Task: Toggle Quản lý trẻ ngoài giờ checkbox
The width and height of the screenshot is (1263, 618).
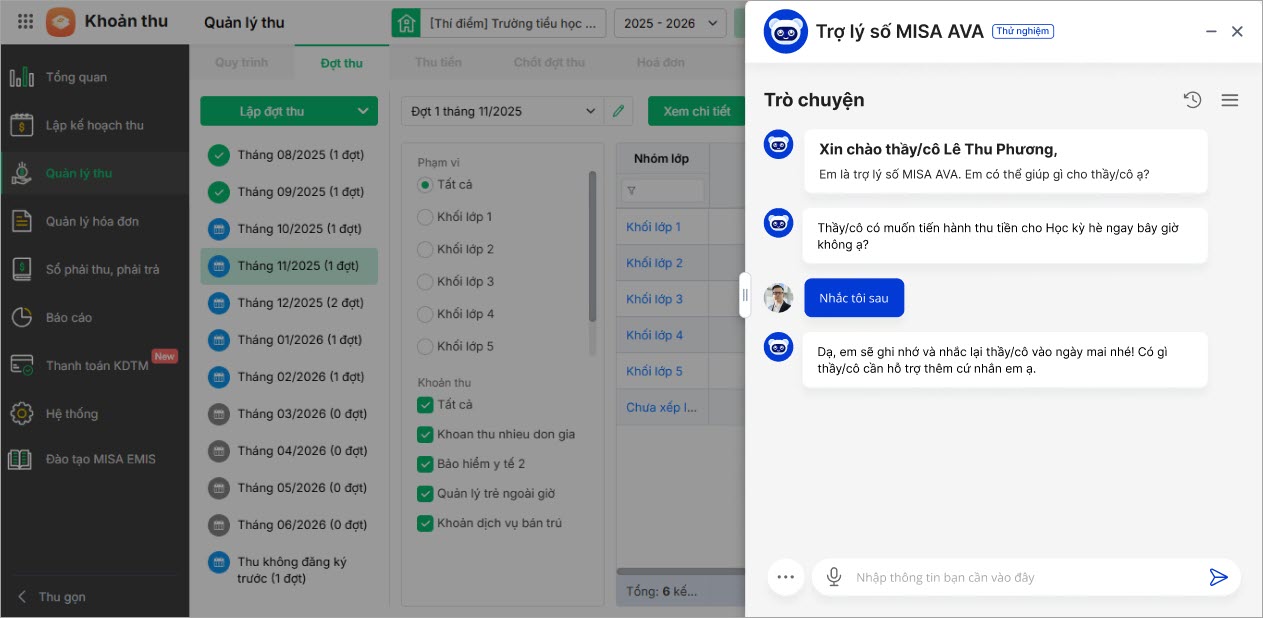Action: point(425,494)
